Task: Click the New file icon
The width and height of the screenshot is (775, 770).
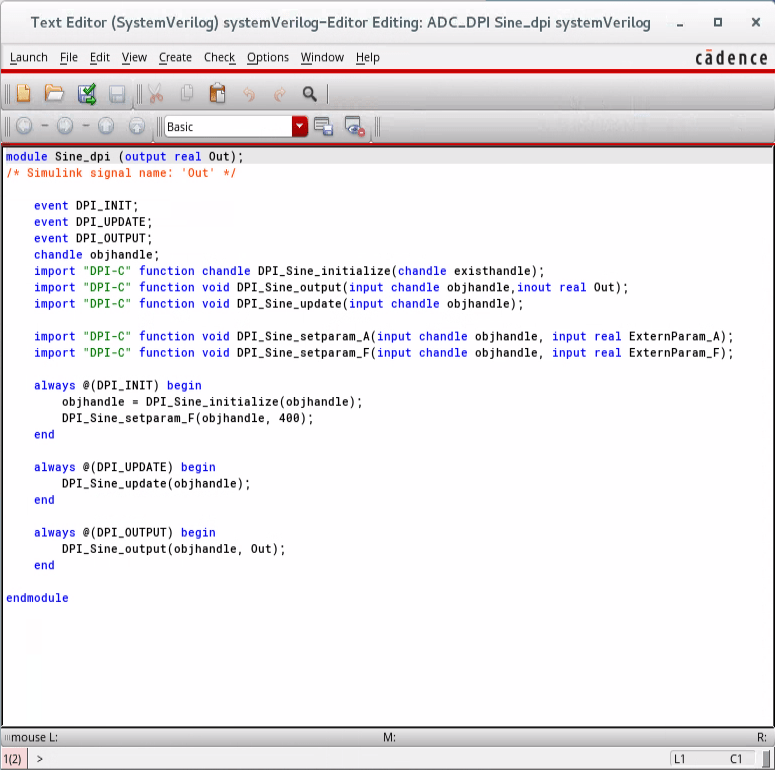Action: 23,94
